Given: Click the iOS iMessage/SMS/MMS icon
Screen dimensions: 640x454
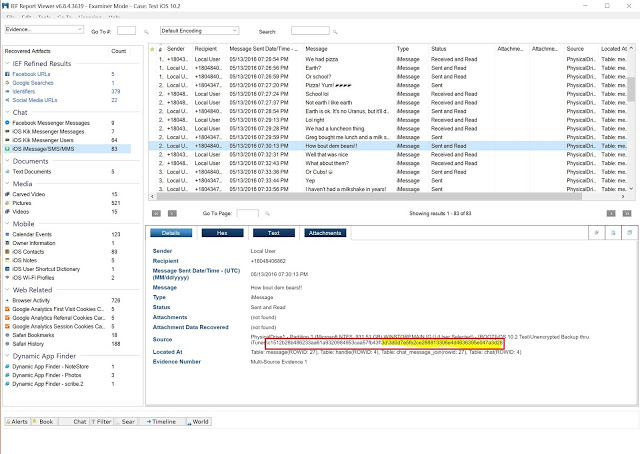Looking at the screenshot, I should 7,149.
